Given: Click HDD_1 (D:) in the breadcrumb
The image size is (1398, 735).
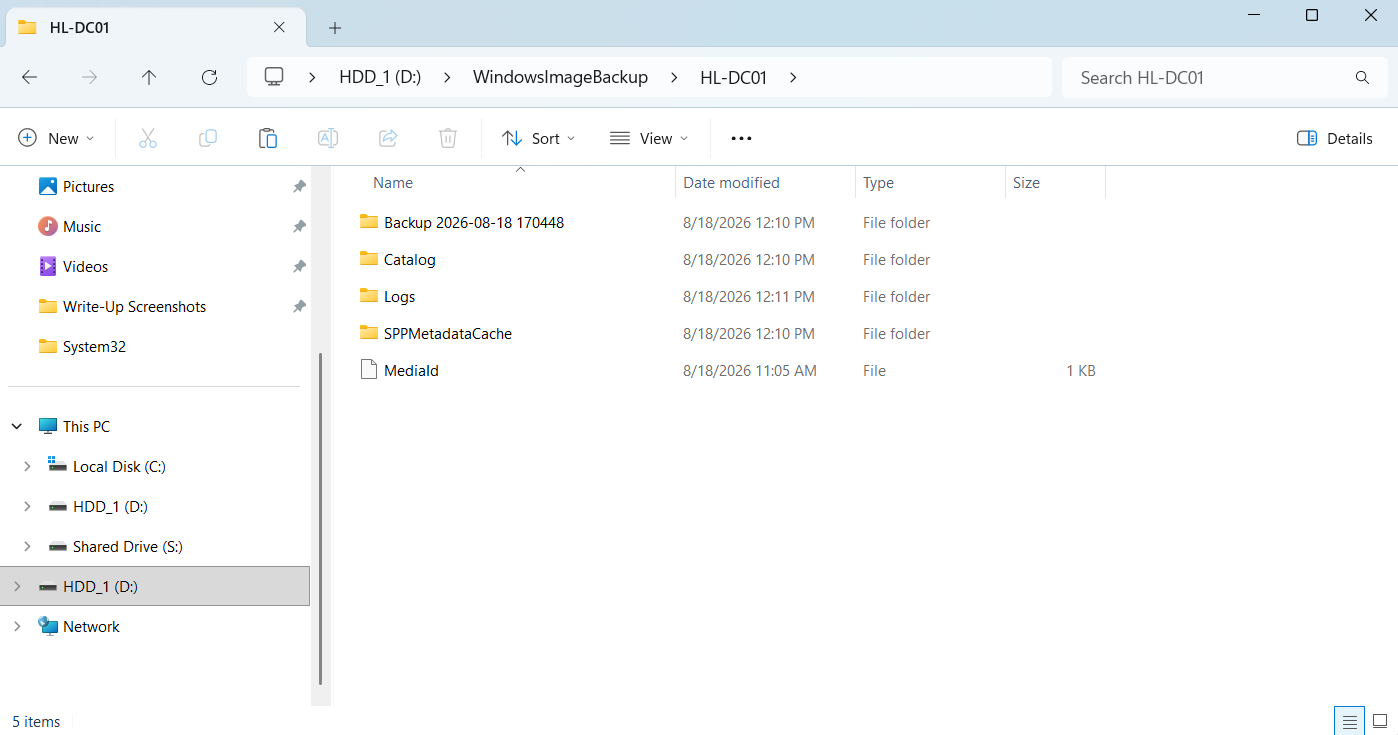Looking at the screenshot, I should [381, 77].
